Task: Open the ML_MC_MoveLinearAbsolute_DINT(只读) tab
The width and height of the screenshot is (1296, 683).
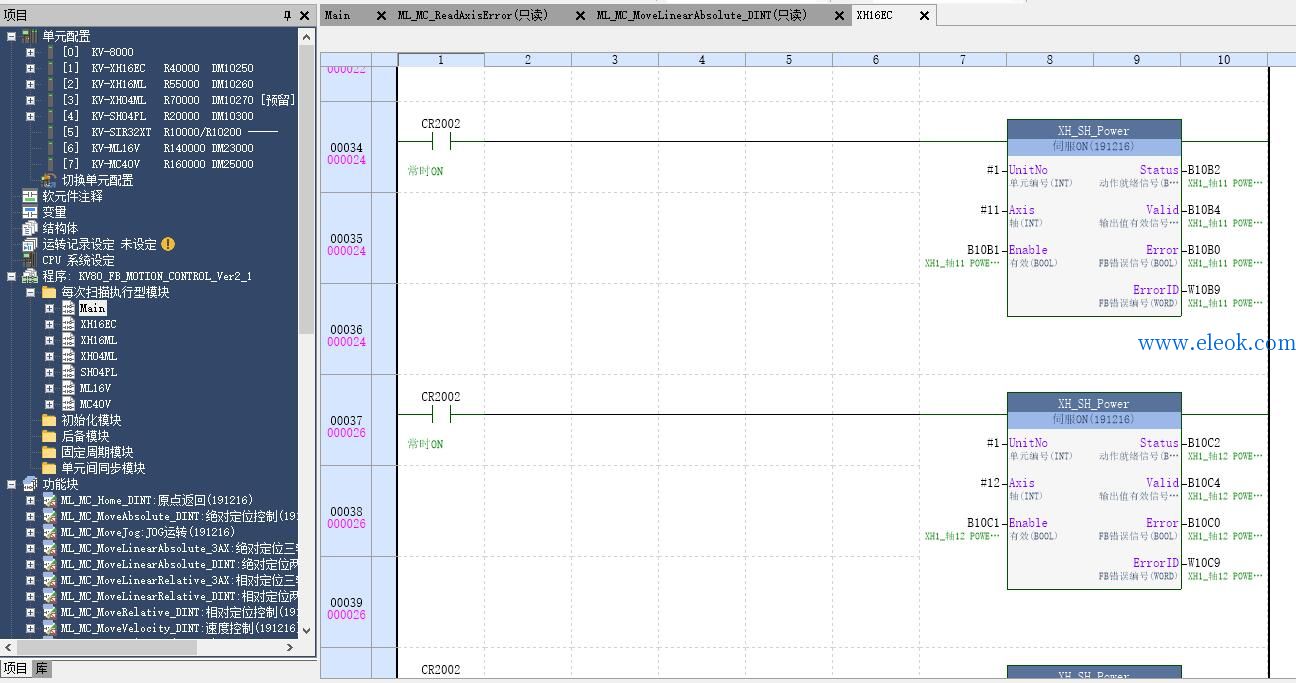Action: [702, 15]
